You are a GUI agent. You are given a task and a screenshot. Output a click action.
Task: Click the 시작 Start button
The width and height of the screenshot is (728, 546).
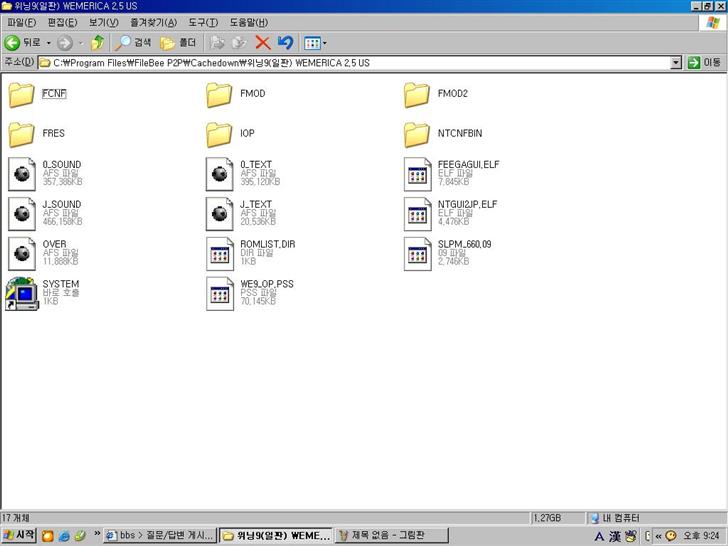pos(19,535)
